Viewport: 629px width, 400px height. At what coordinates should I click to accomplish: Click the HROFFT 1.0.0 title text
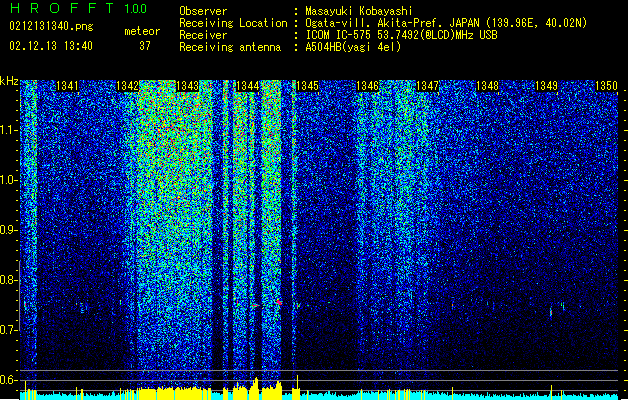coord(78,8)
